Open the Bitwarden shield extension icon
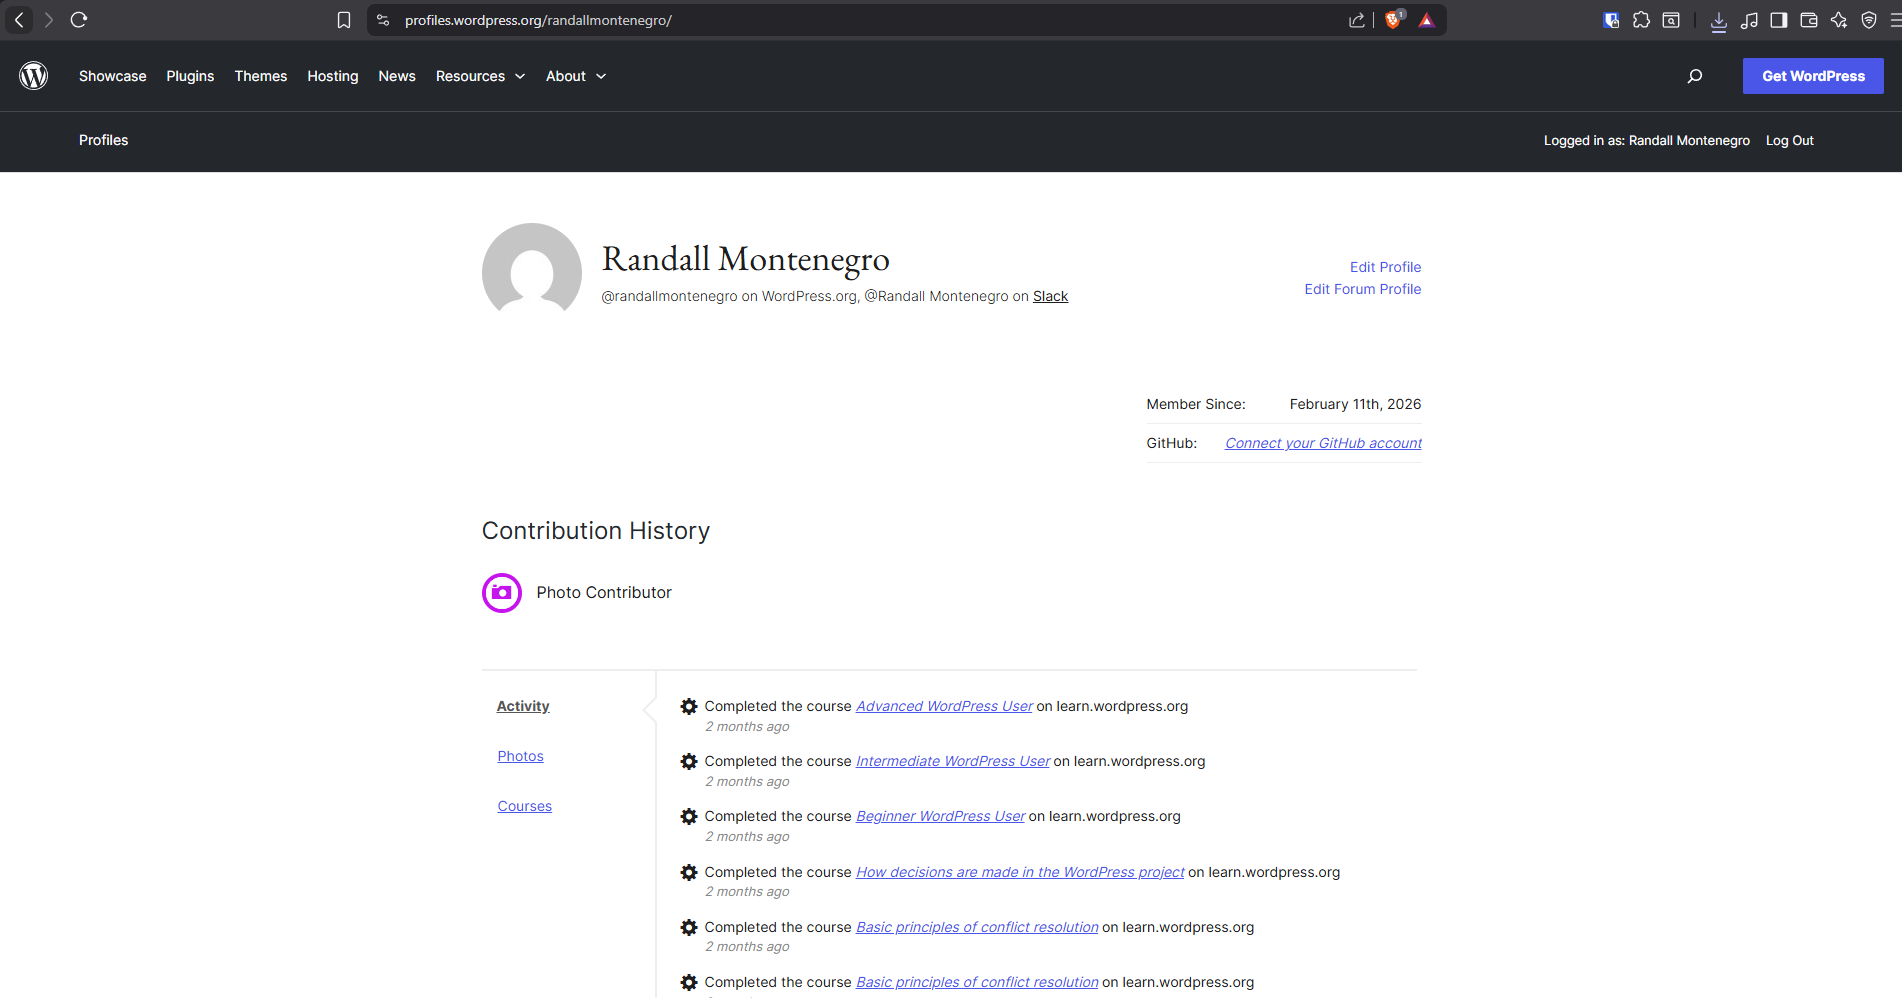The width and height of the screenshot is (1902, 998). [x=1611, y=20]
